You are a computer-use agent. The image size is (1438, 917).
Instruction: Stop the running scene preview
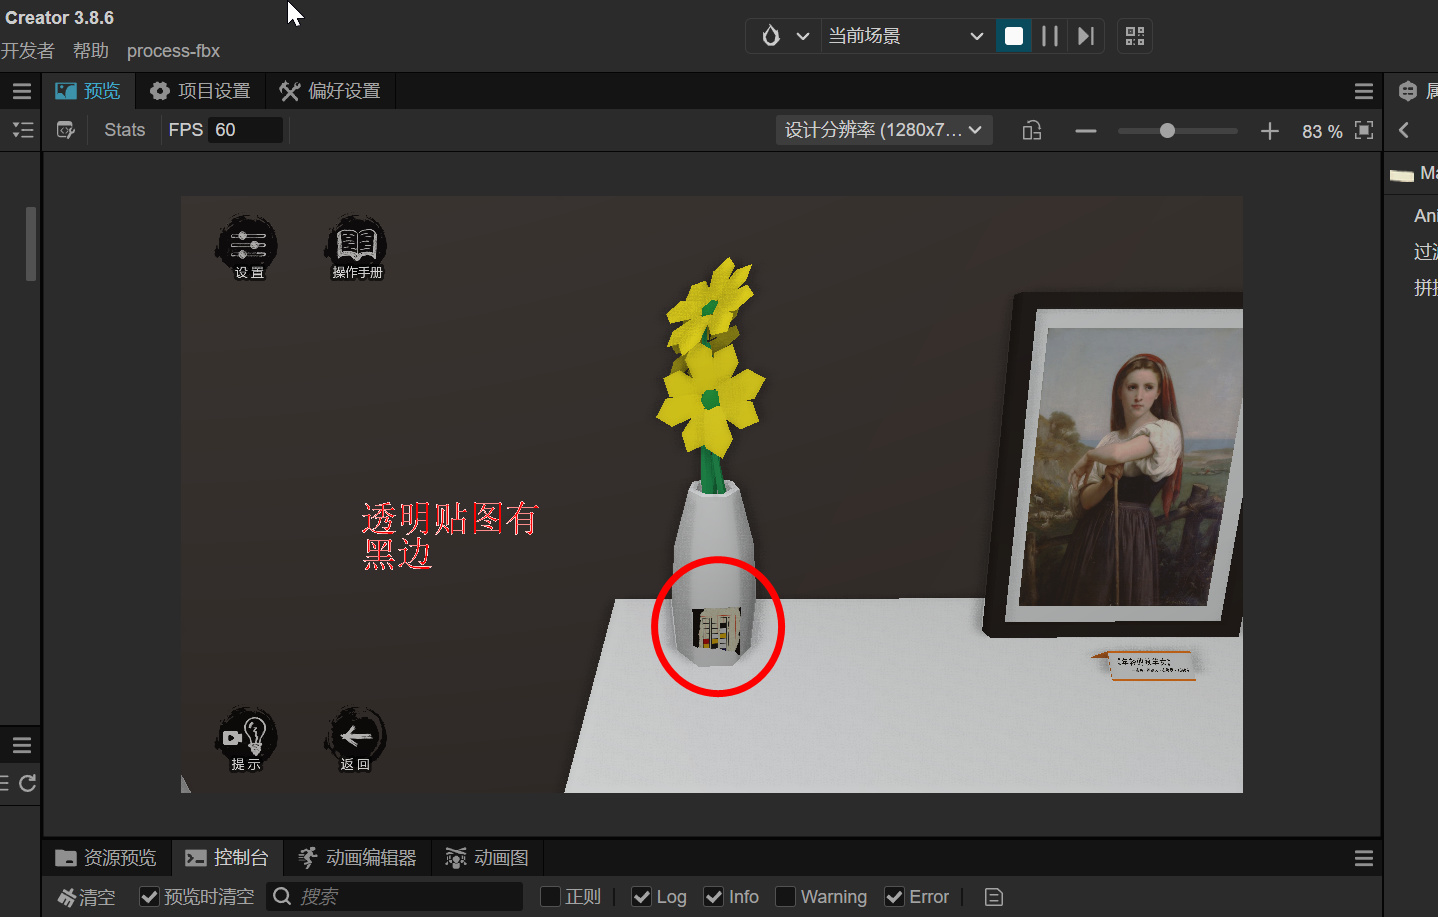pos(1013,36)
